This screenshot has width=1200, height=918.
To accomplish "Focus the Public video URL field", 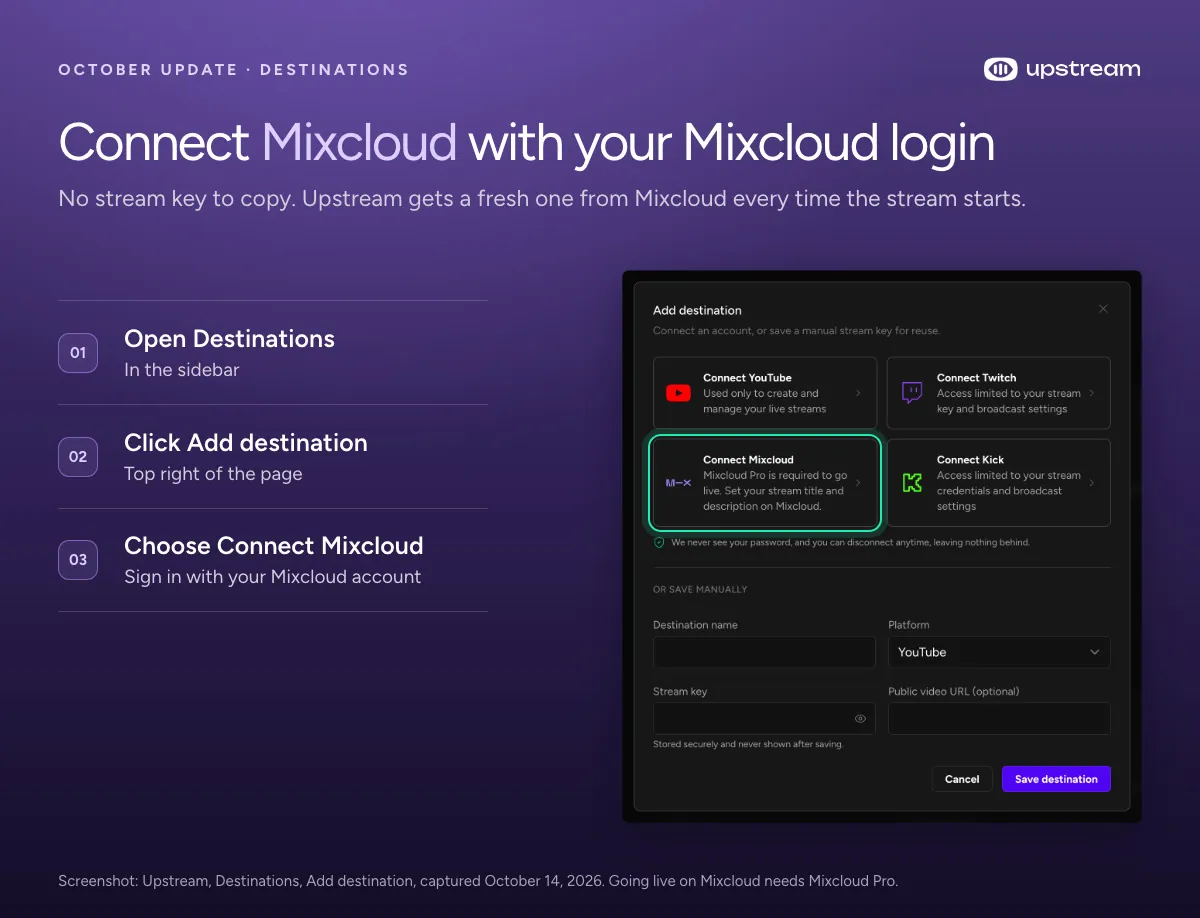I will [999, 718].
